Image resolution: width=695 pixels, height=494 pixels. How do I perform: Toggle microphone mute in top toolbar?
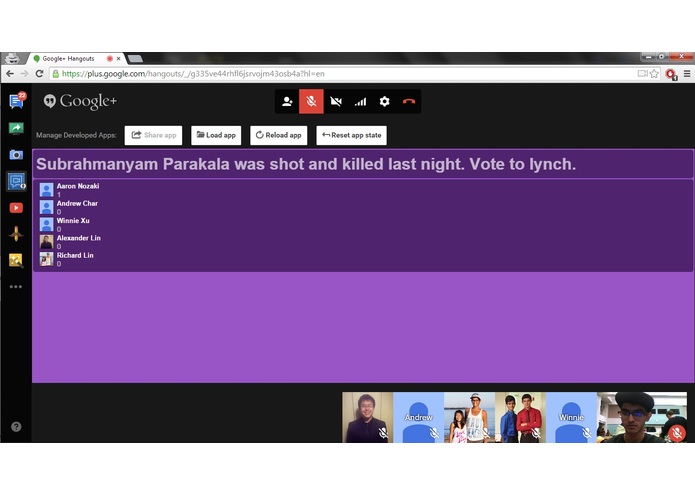311,101
